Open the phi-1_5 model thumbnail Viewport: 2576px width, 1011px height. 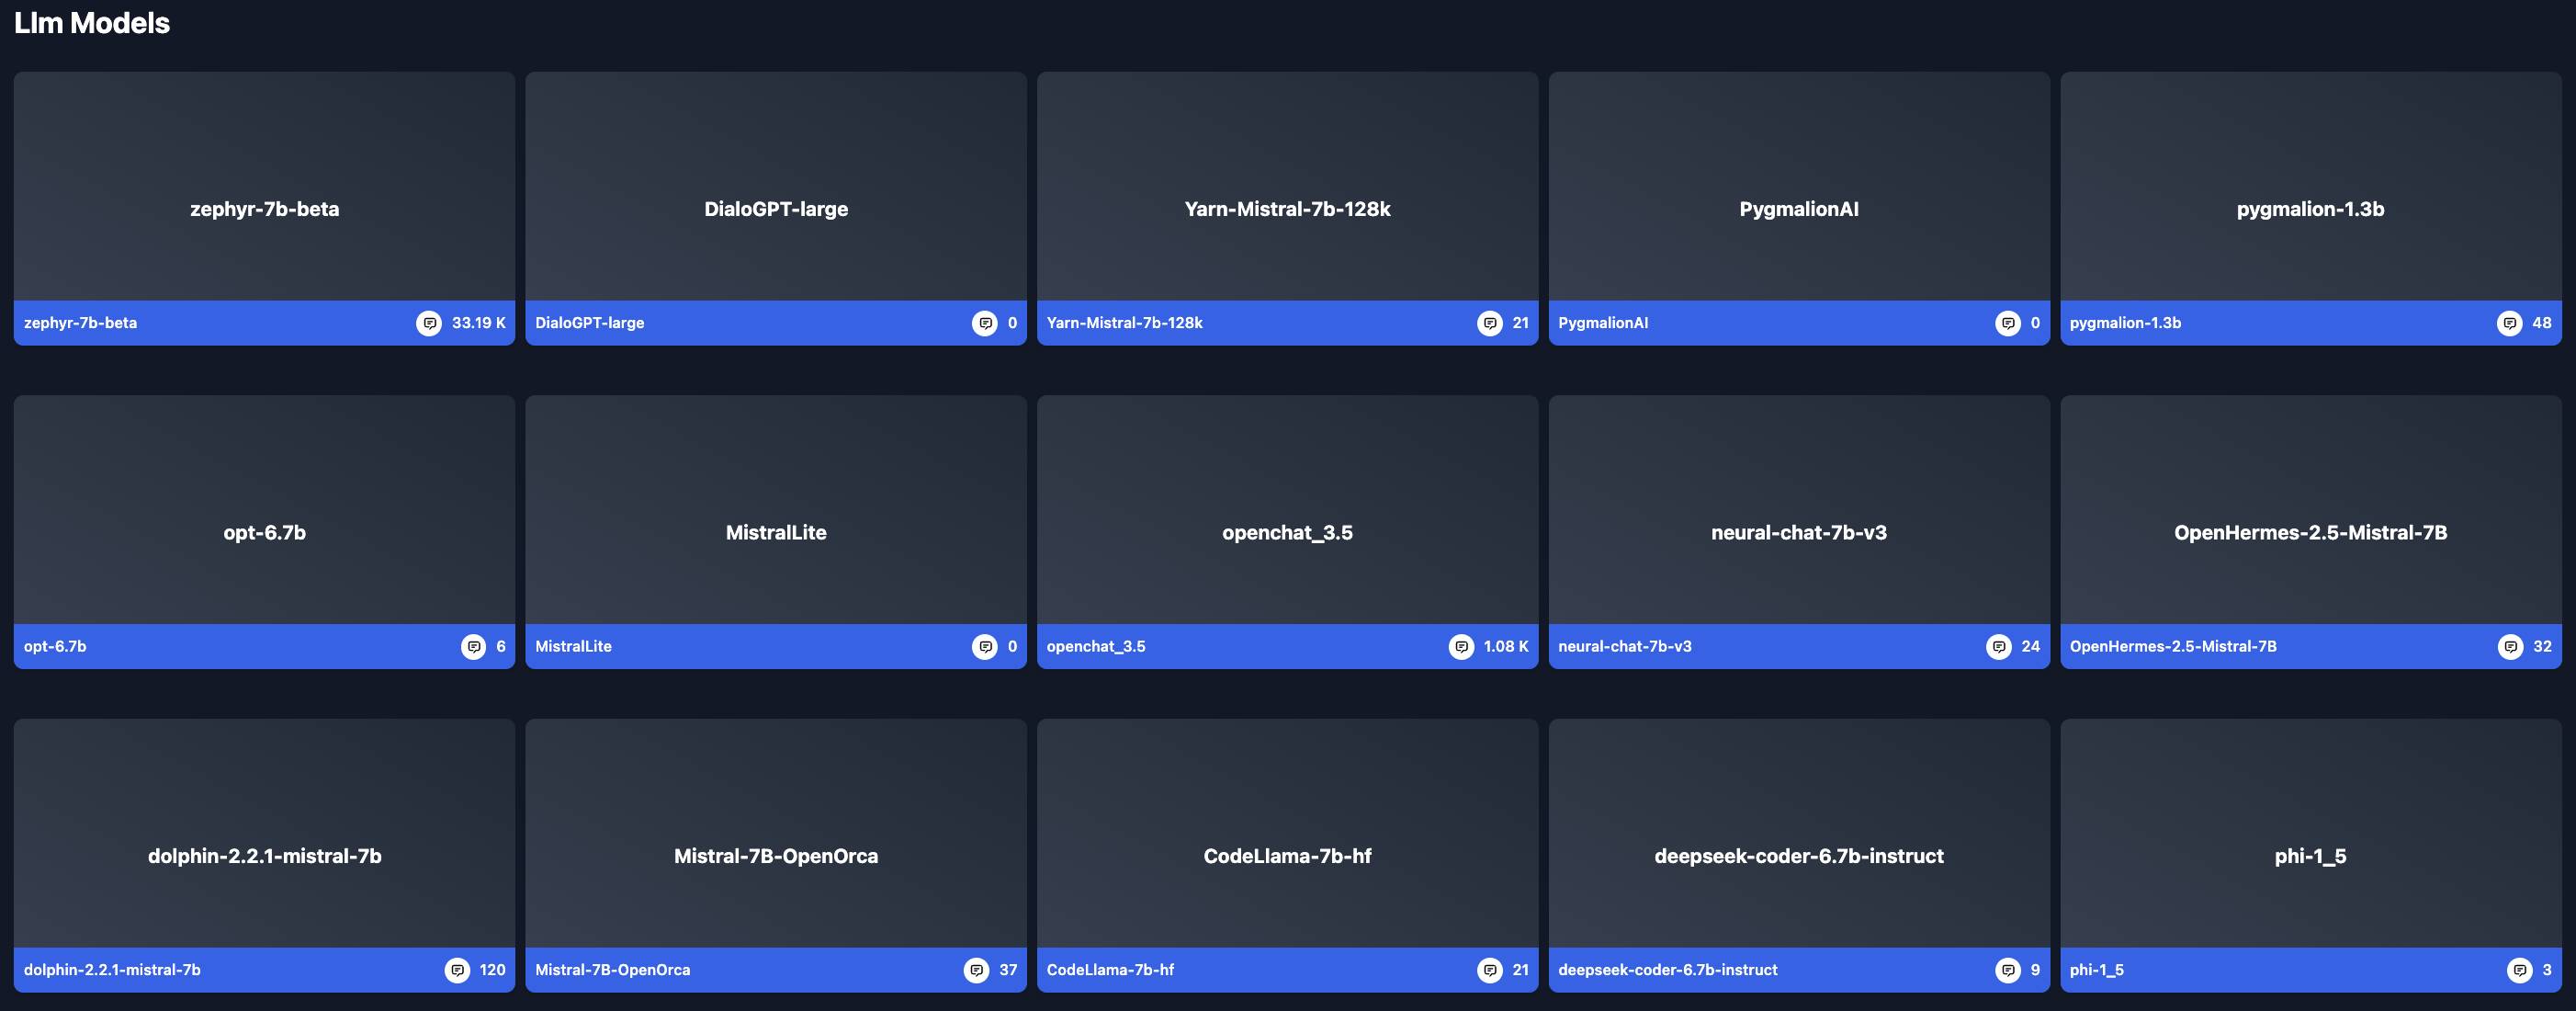tap(2311, 833)
